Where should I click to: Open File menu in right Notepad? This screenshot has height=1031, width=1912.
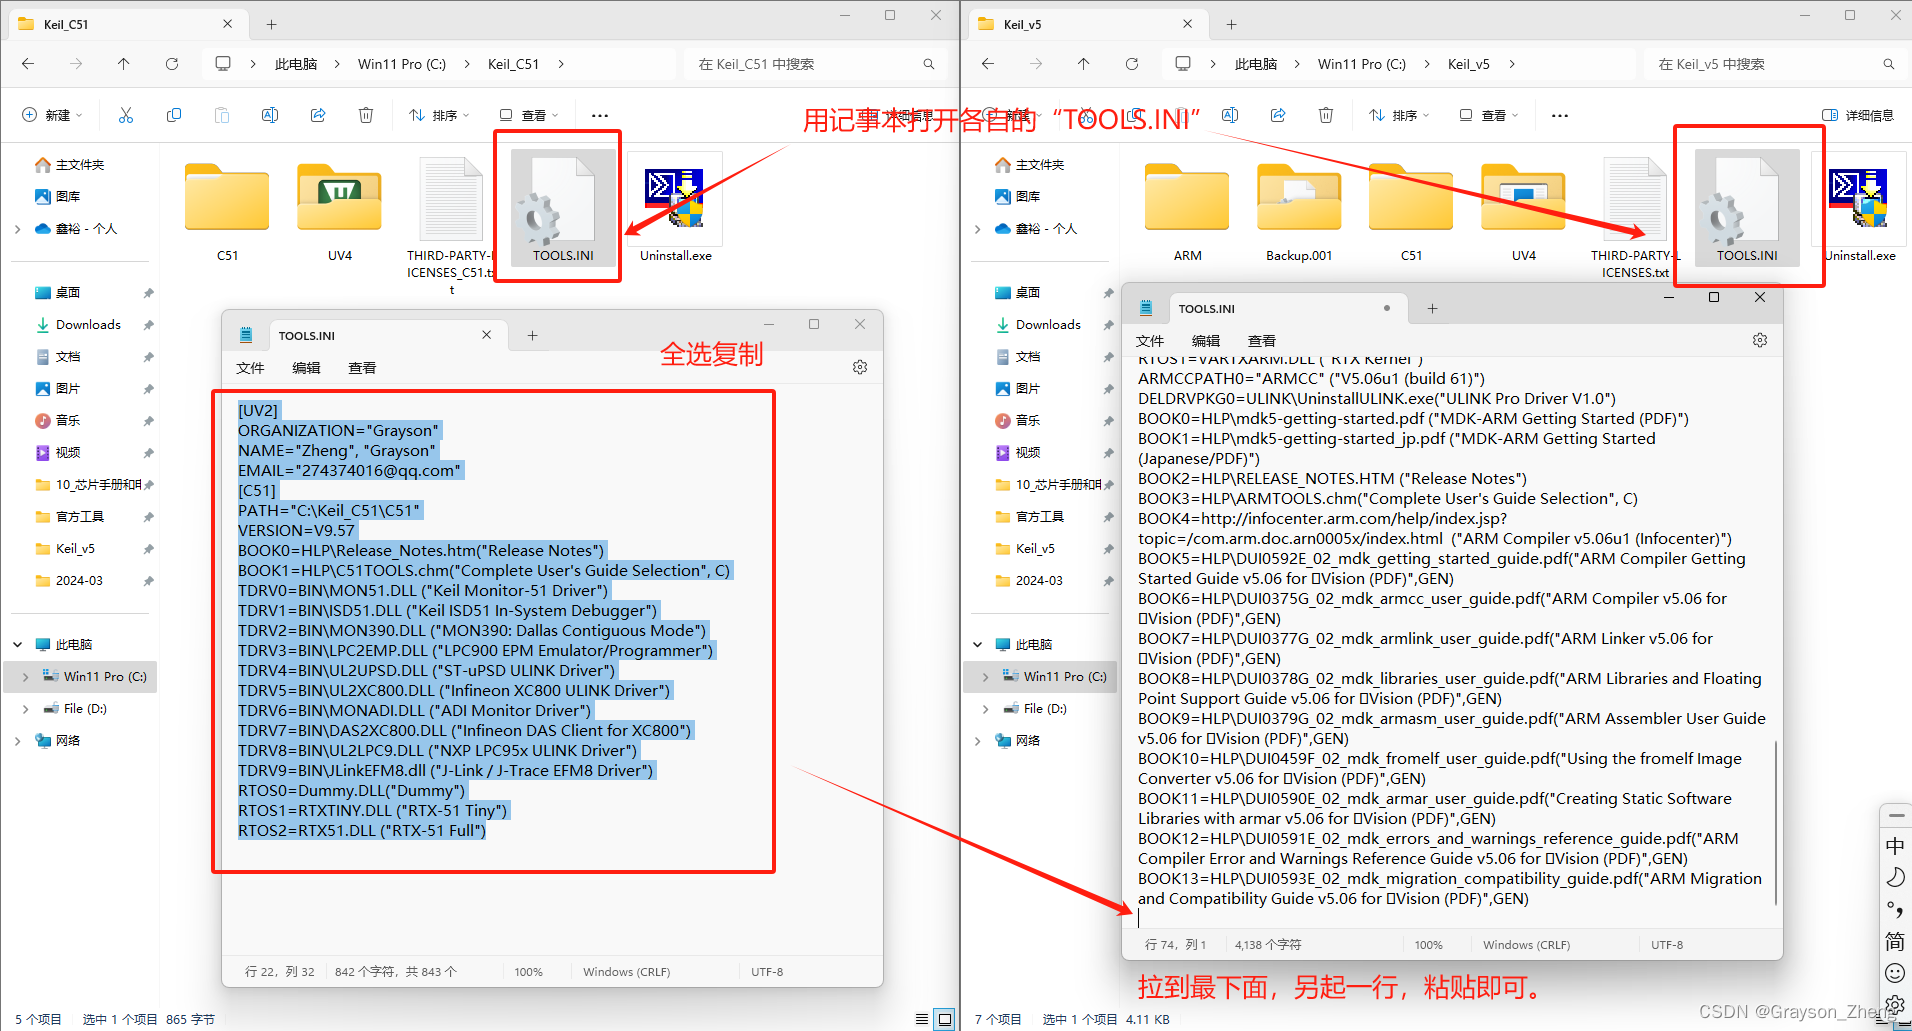1150,341
